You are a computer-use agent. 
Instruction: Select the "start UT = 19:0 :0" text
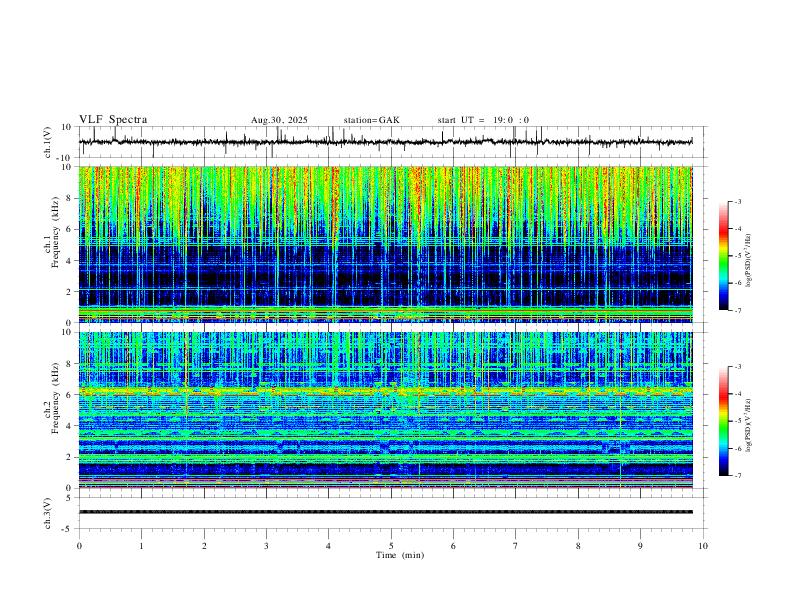point(483,120)
